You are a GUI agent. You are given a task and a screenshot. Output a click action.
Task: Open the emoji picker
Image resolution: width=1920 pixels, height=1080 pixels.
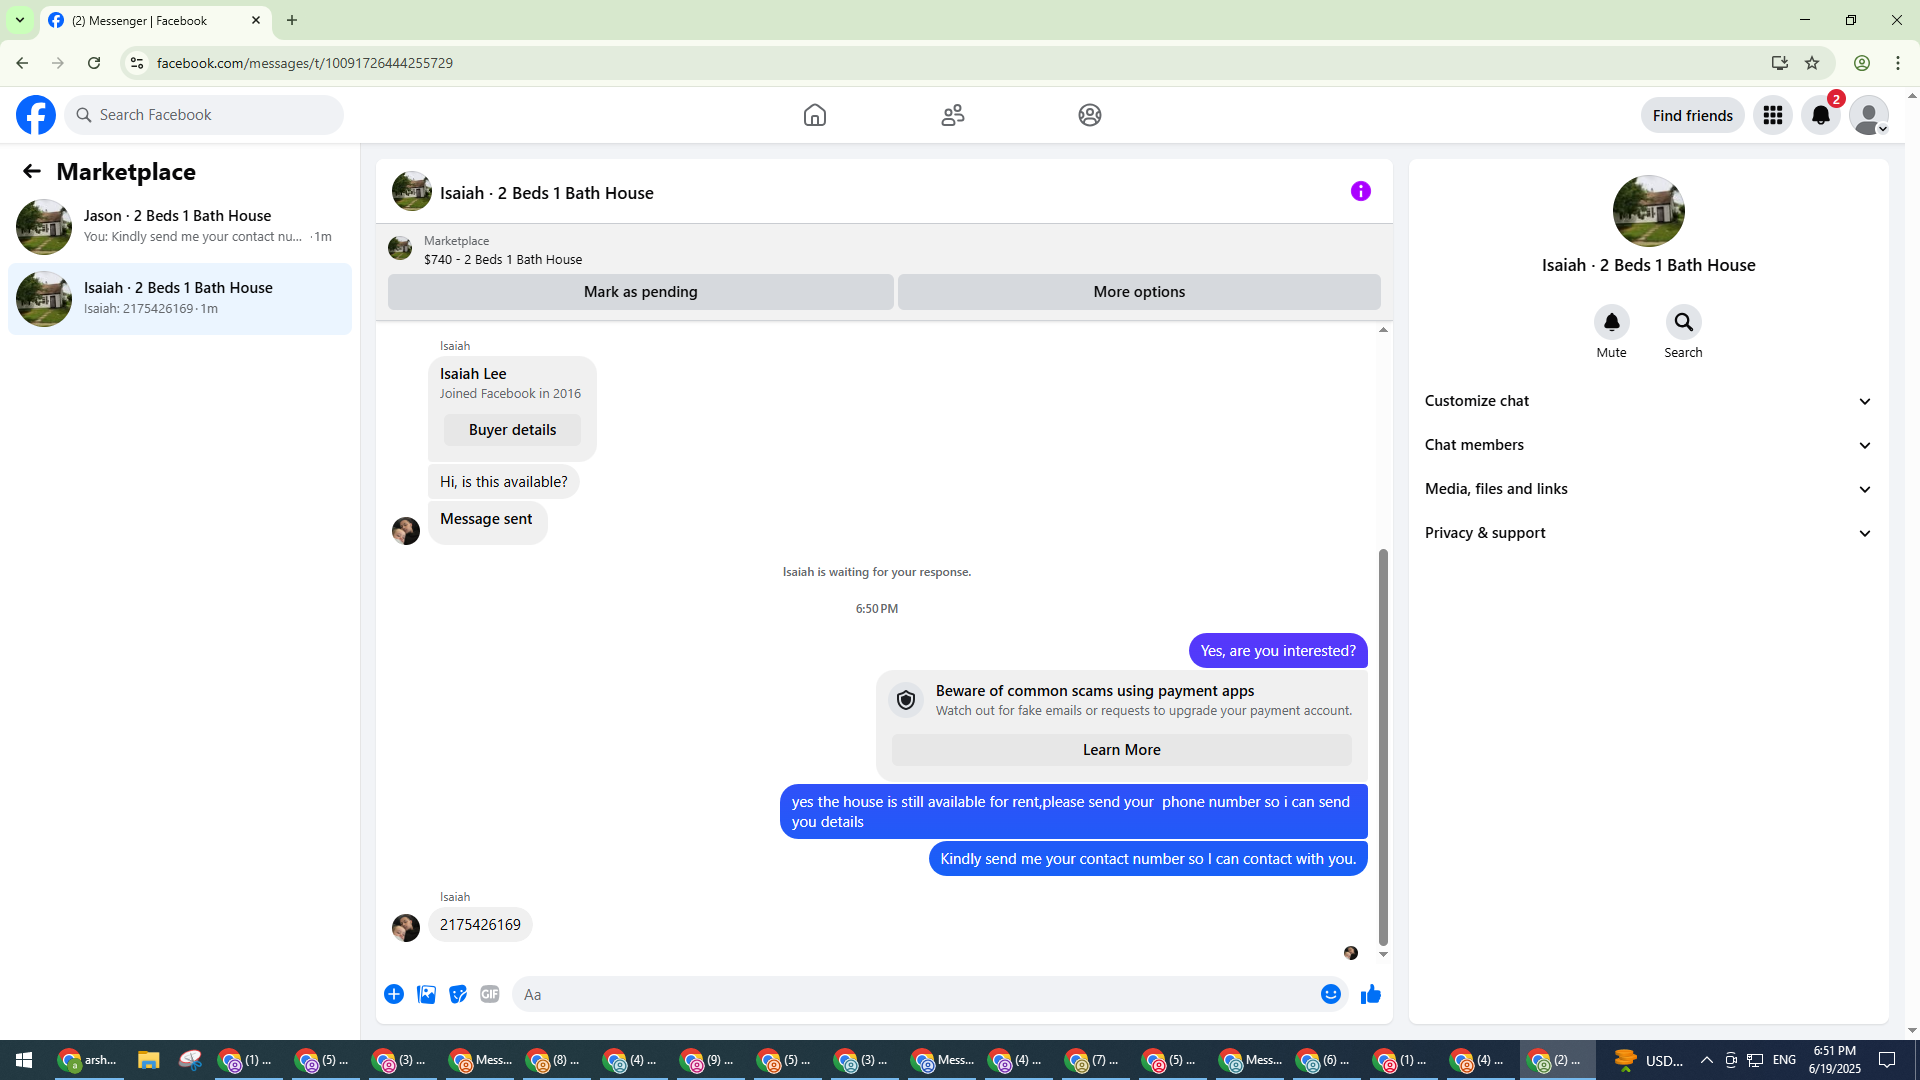tap(1331, 994)
